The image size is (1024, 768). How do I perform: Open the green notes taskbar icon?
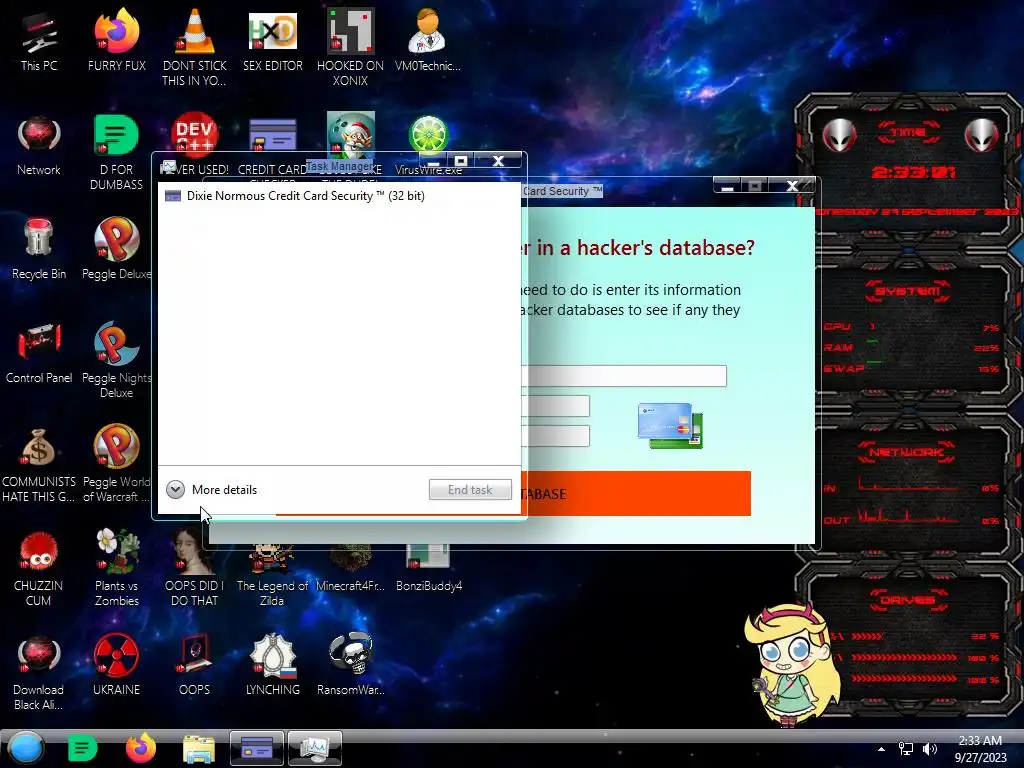82,748
